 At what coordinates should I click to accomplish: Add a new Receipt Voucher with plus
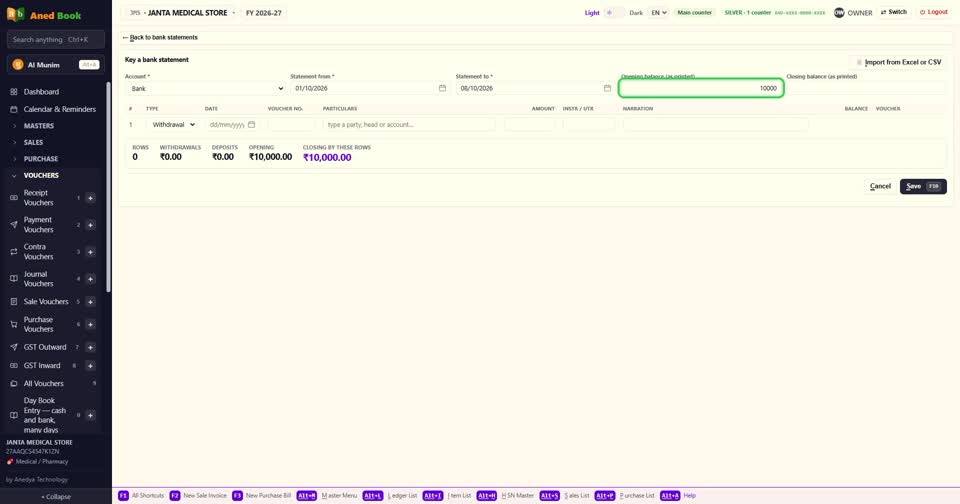coord(91,198)
